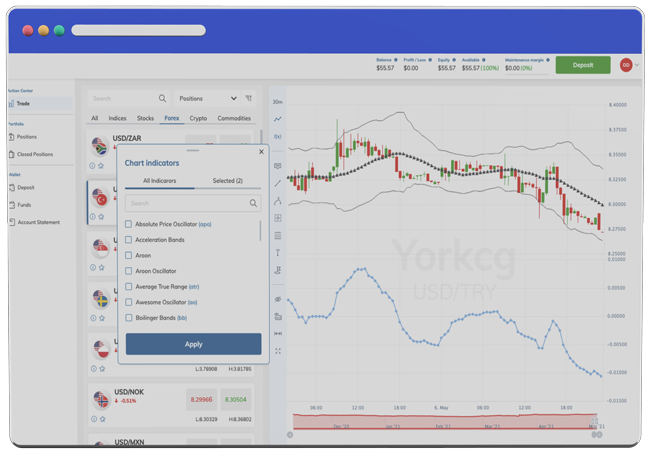Switch to the Stocks tab

[x=145, y=118]
